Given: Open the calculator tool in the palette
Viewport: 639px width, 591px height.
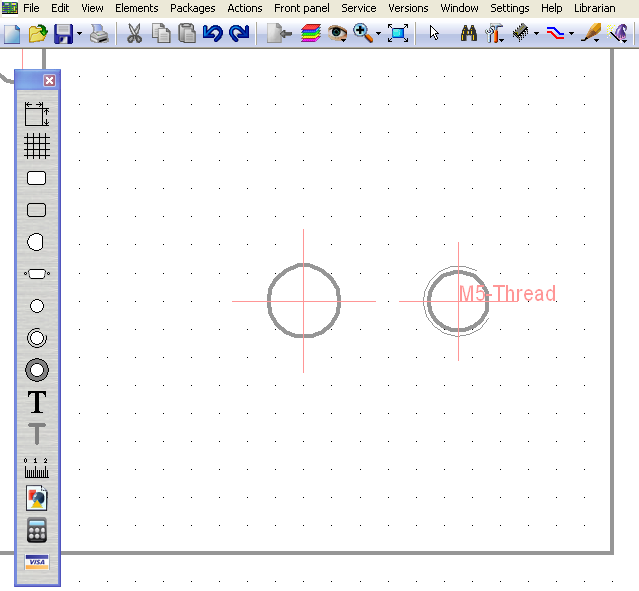Looking at the screenshot, I should pyautogui.click(x=37, y=530).
